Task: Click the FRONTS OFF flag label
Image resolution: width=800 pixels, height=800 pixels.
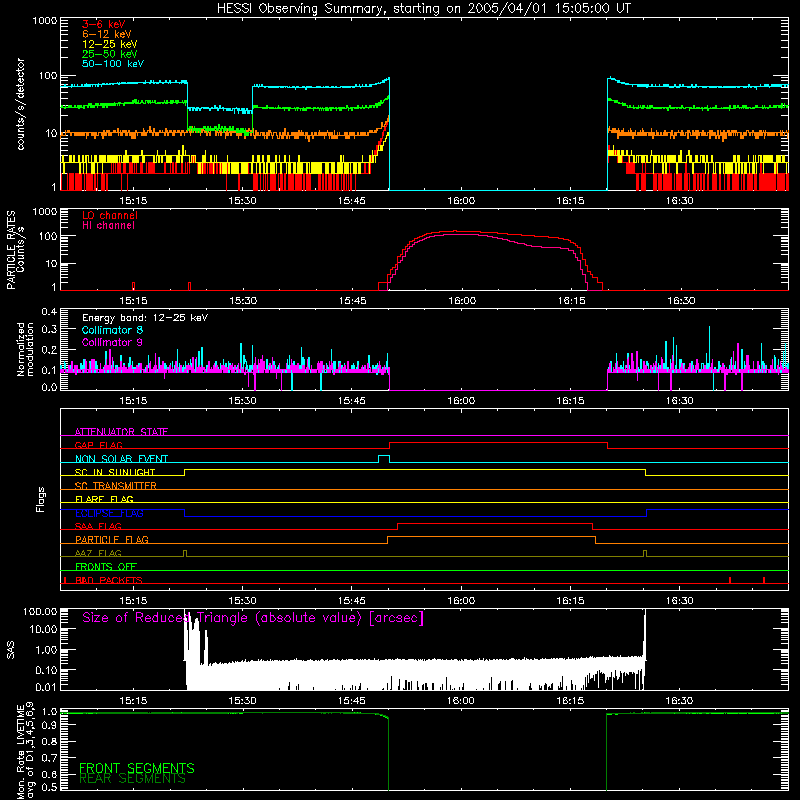Action: pos(106,567)
